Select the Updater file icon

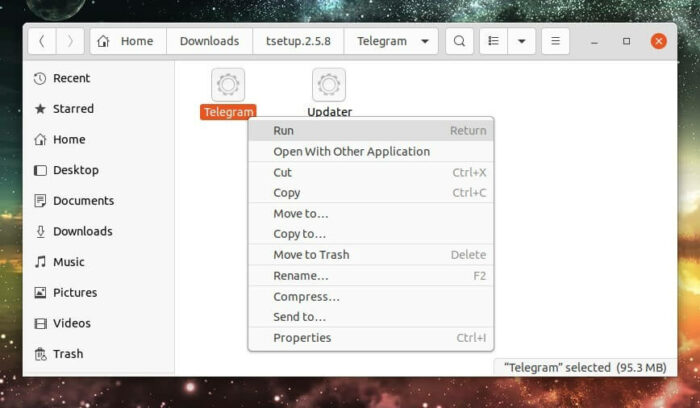329,84
